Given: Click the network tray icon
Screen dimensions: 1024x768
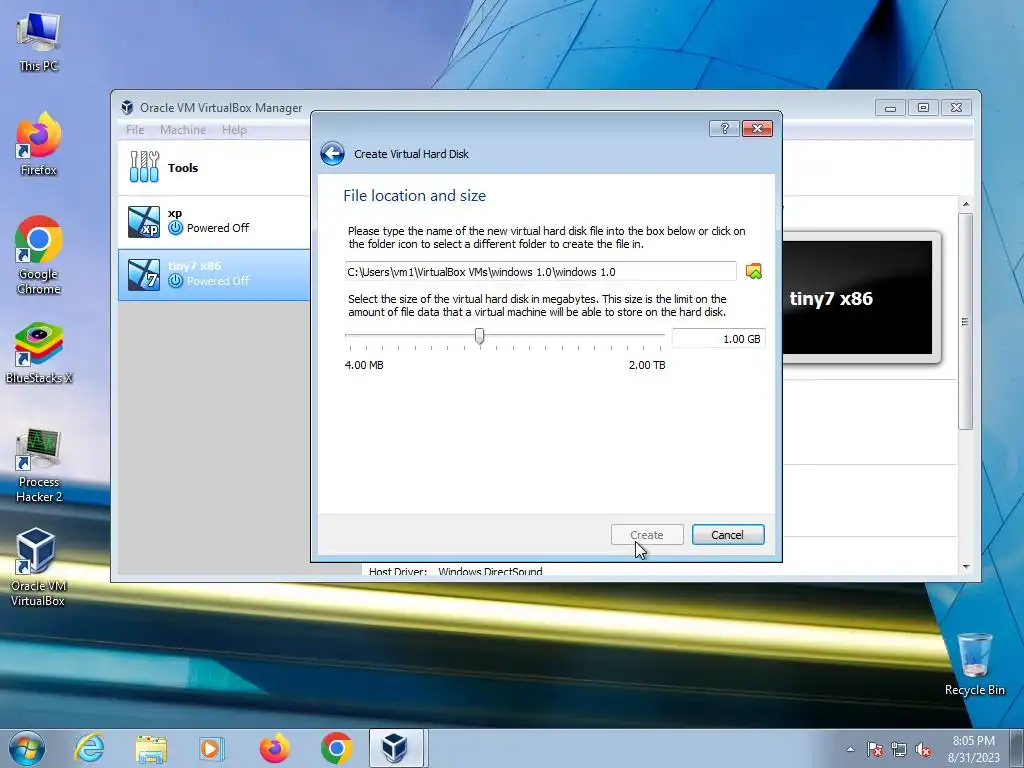Looking at the screenshot, I should point(899,749).
